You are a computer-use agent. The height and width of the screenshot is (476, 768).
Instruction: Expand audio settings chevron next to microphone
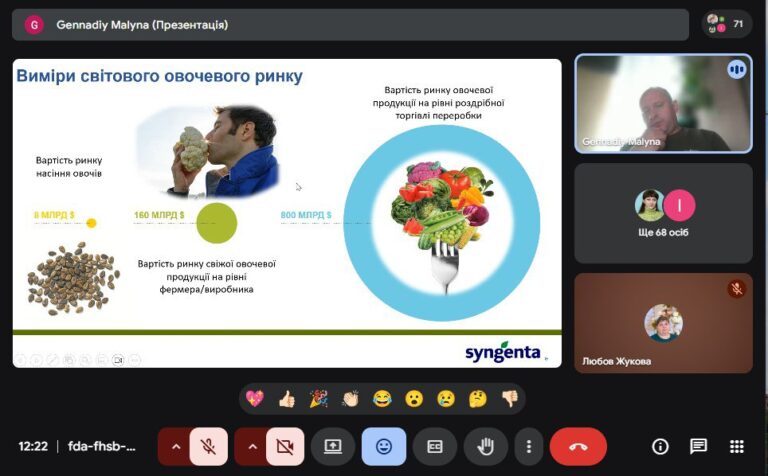click(x=175, y=447)
